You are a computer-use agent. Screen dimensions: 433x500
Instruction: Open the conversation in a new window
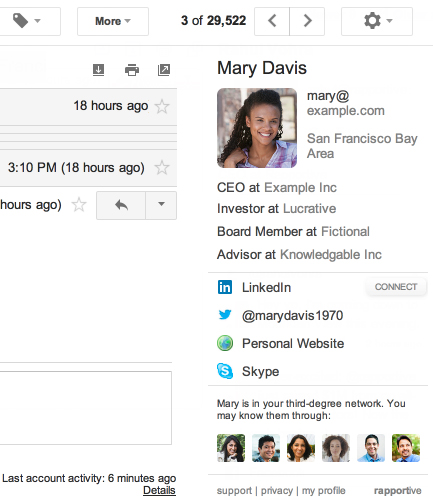click(164, 70)
